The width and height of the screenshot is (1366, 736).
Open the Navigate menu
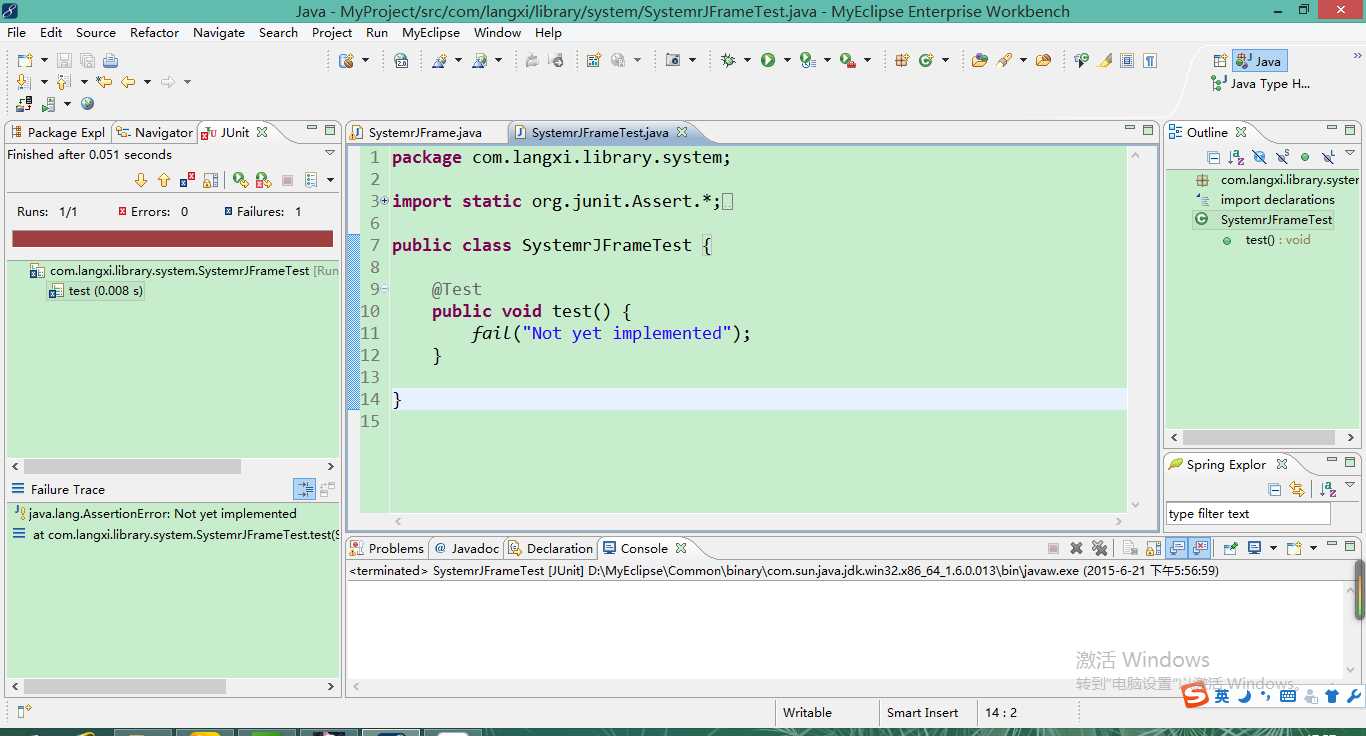pos(219,32)
